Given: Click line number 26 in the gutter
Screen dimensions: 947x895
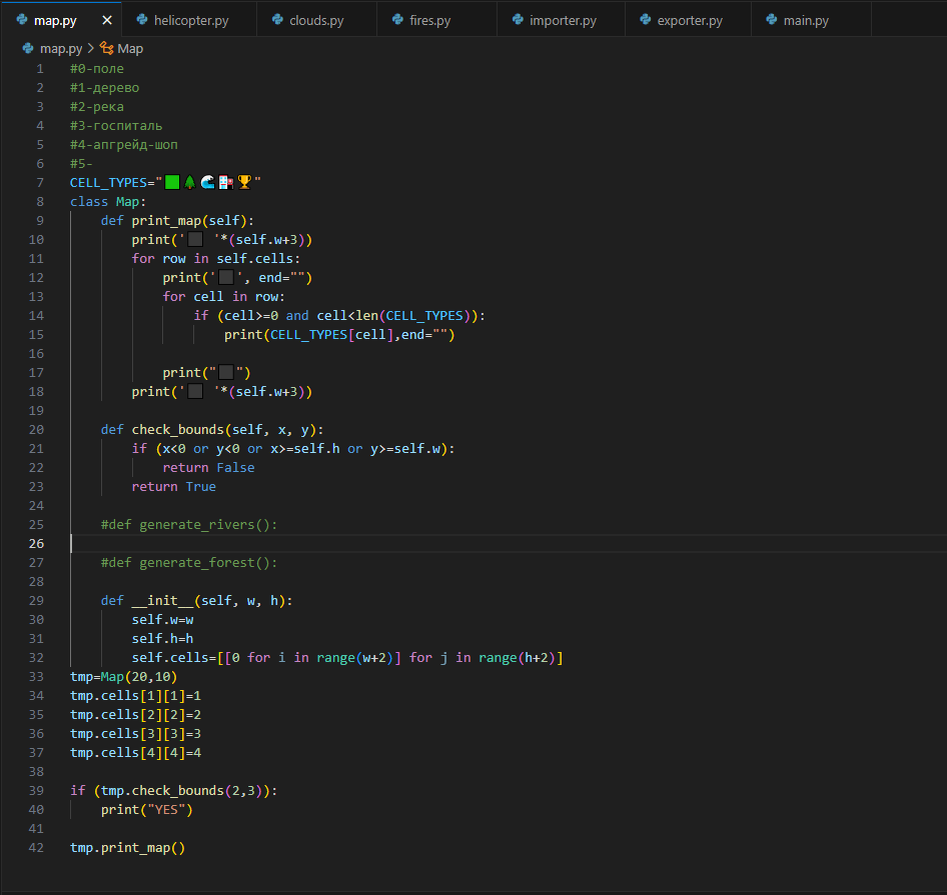Looking at the screenshot, I should coord(36,544).
